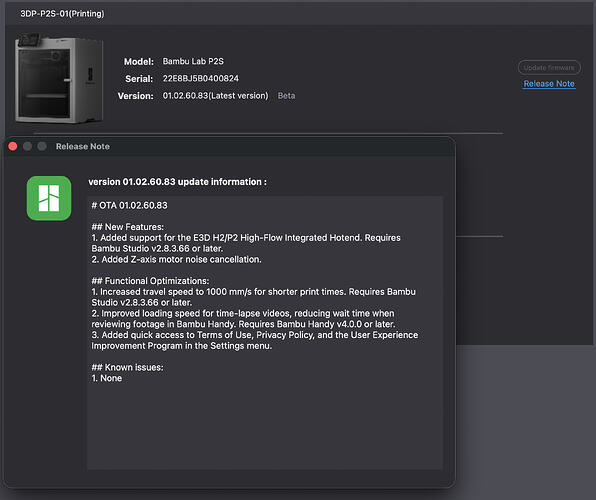Click the Z-axis motor noise cancellation line
The width and height of the screenshot is (596, 500).
pyautogui.click(x=176, y=259)
